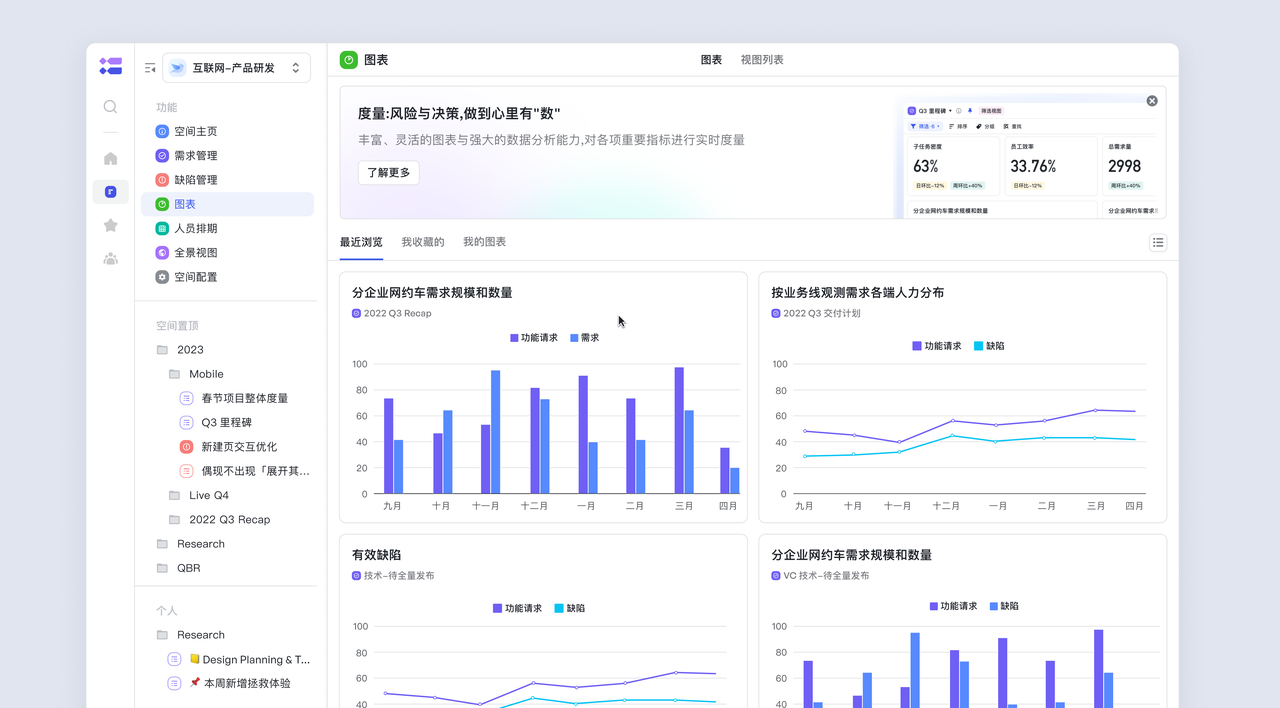Click the 空间主页 sidebar icon
Viewport: 1280px width, 708px height.
[162, 131]
